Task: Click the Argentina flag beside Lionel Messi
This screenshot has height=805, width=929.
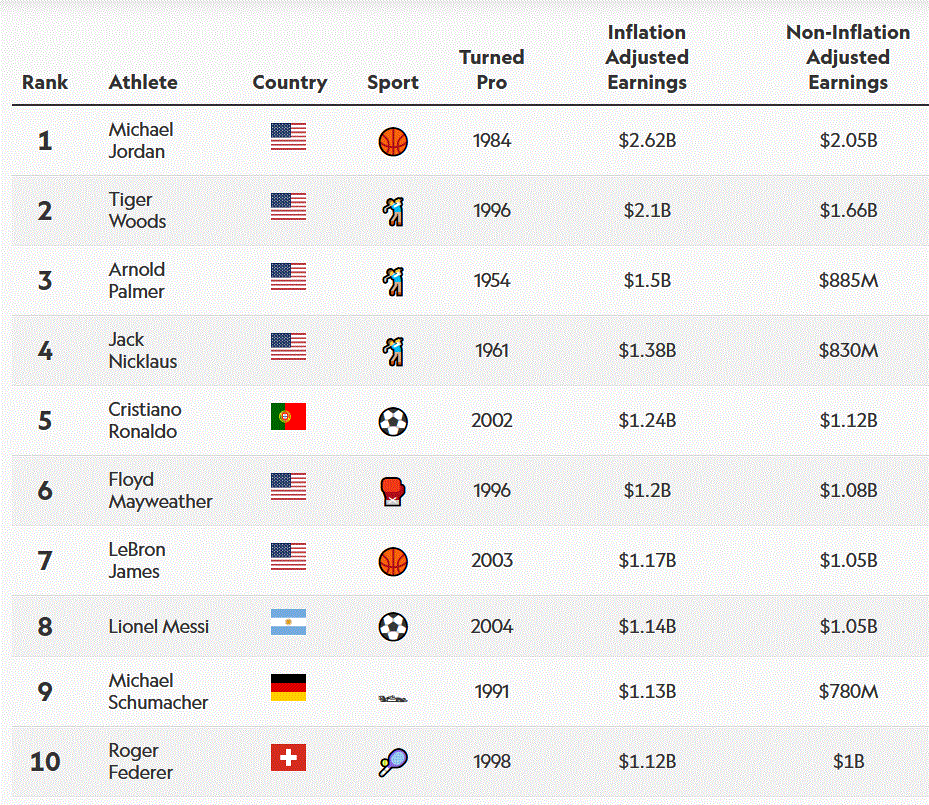Action: (x=288, y=623)
